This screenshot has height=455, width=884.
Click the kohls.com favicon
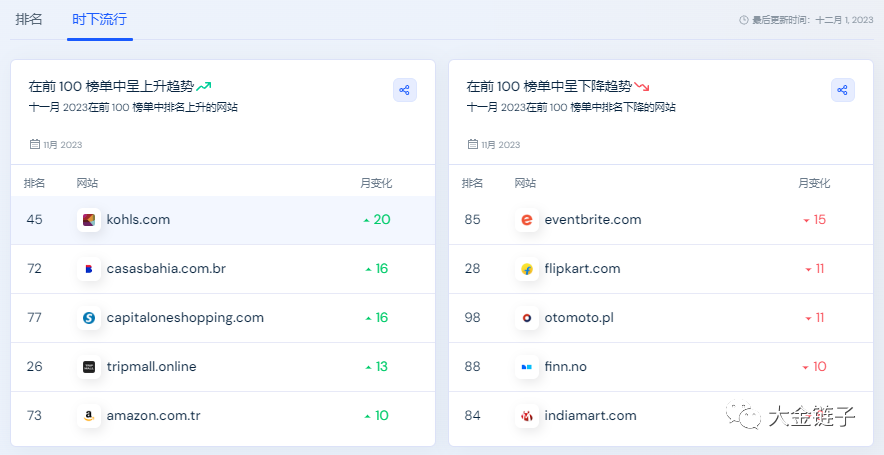point(89,220)
